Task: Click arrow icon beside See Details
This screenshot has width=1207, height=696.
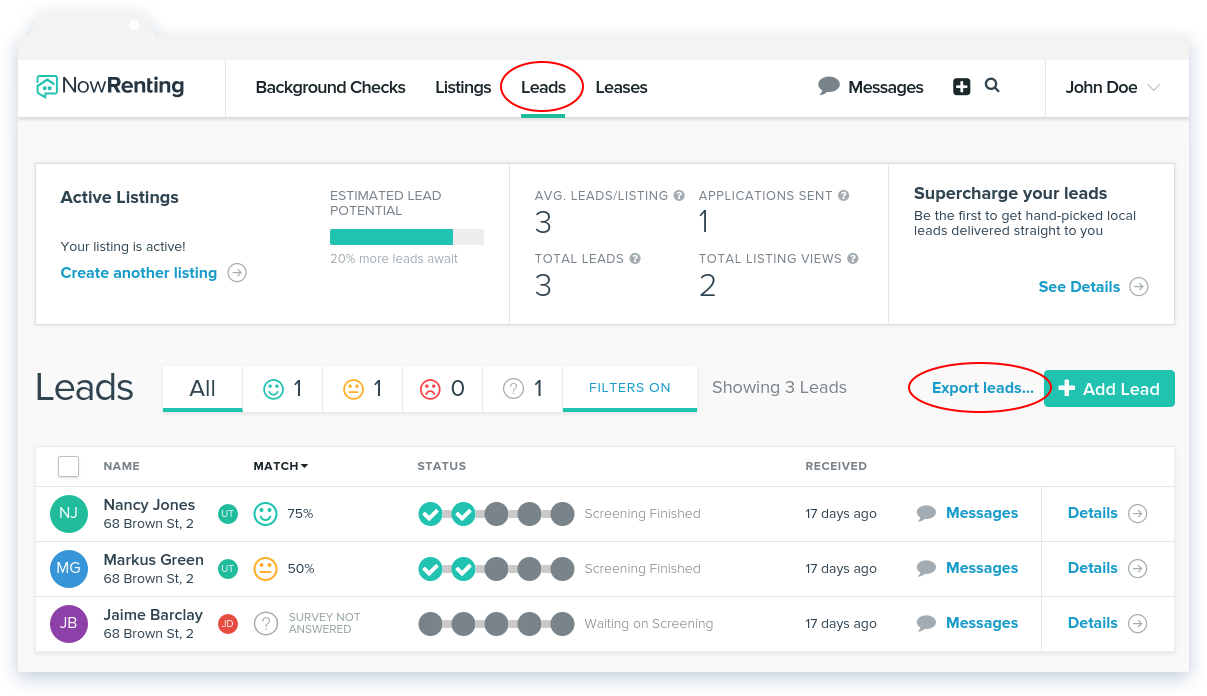Action: [x=1139, y=287]
